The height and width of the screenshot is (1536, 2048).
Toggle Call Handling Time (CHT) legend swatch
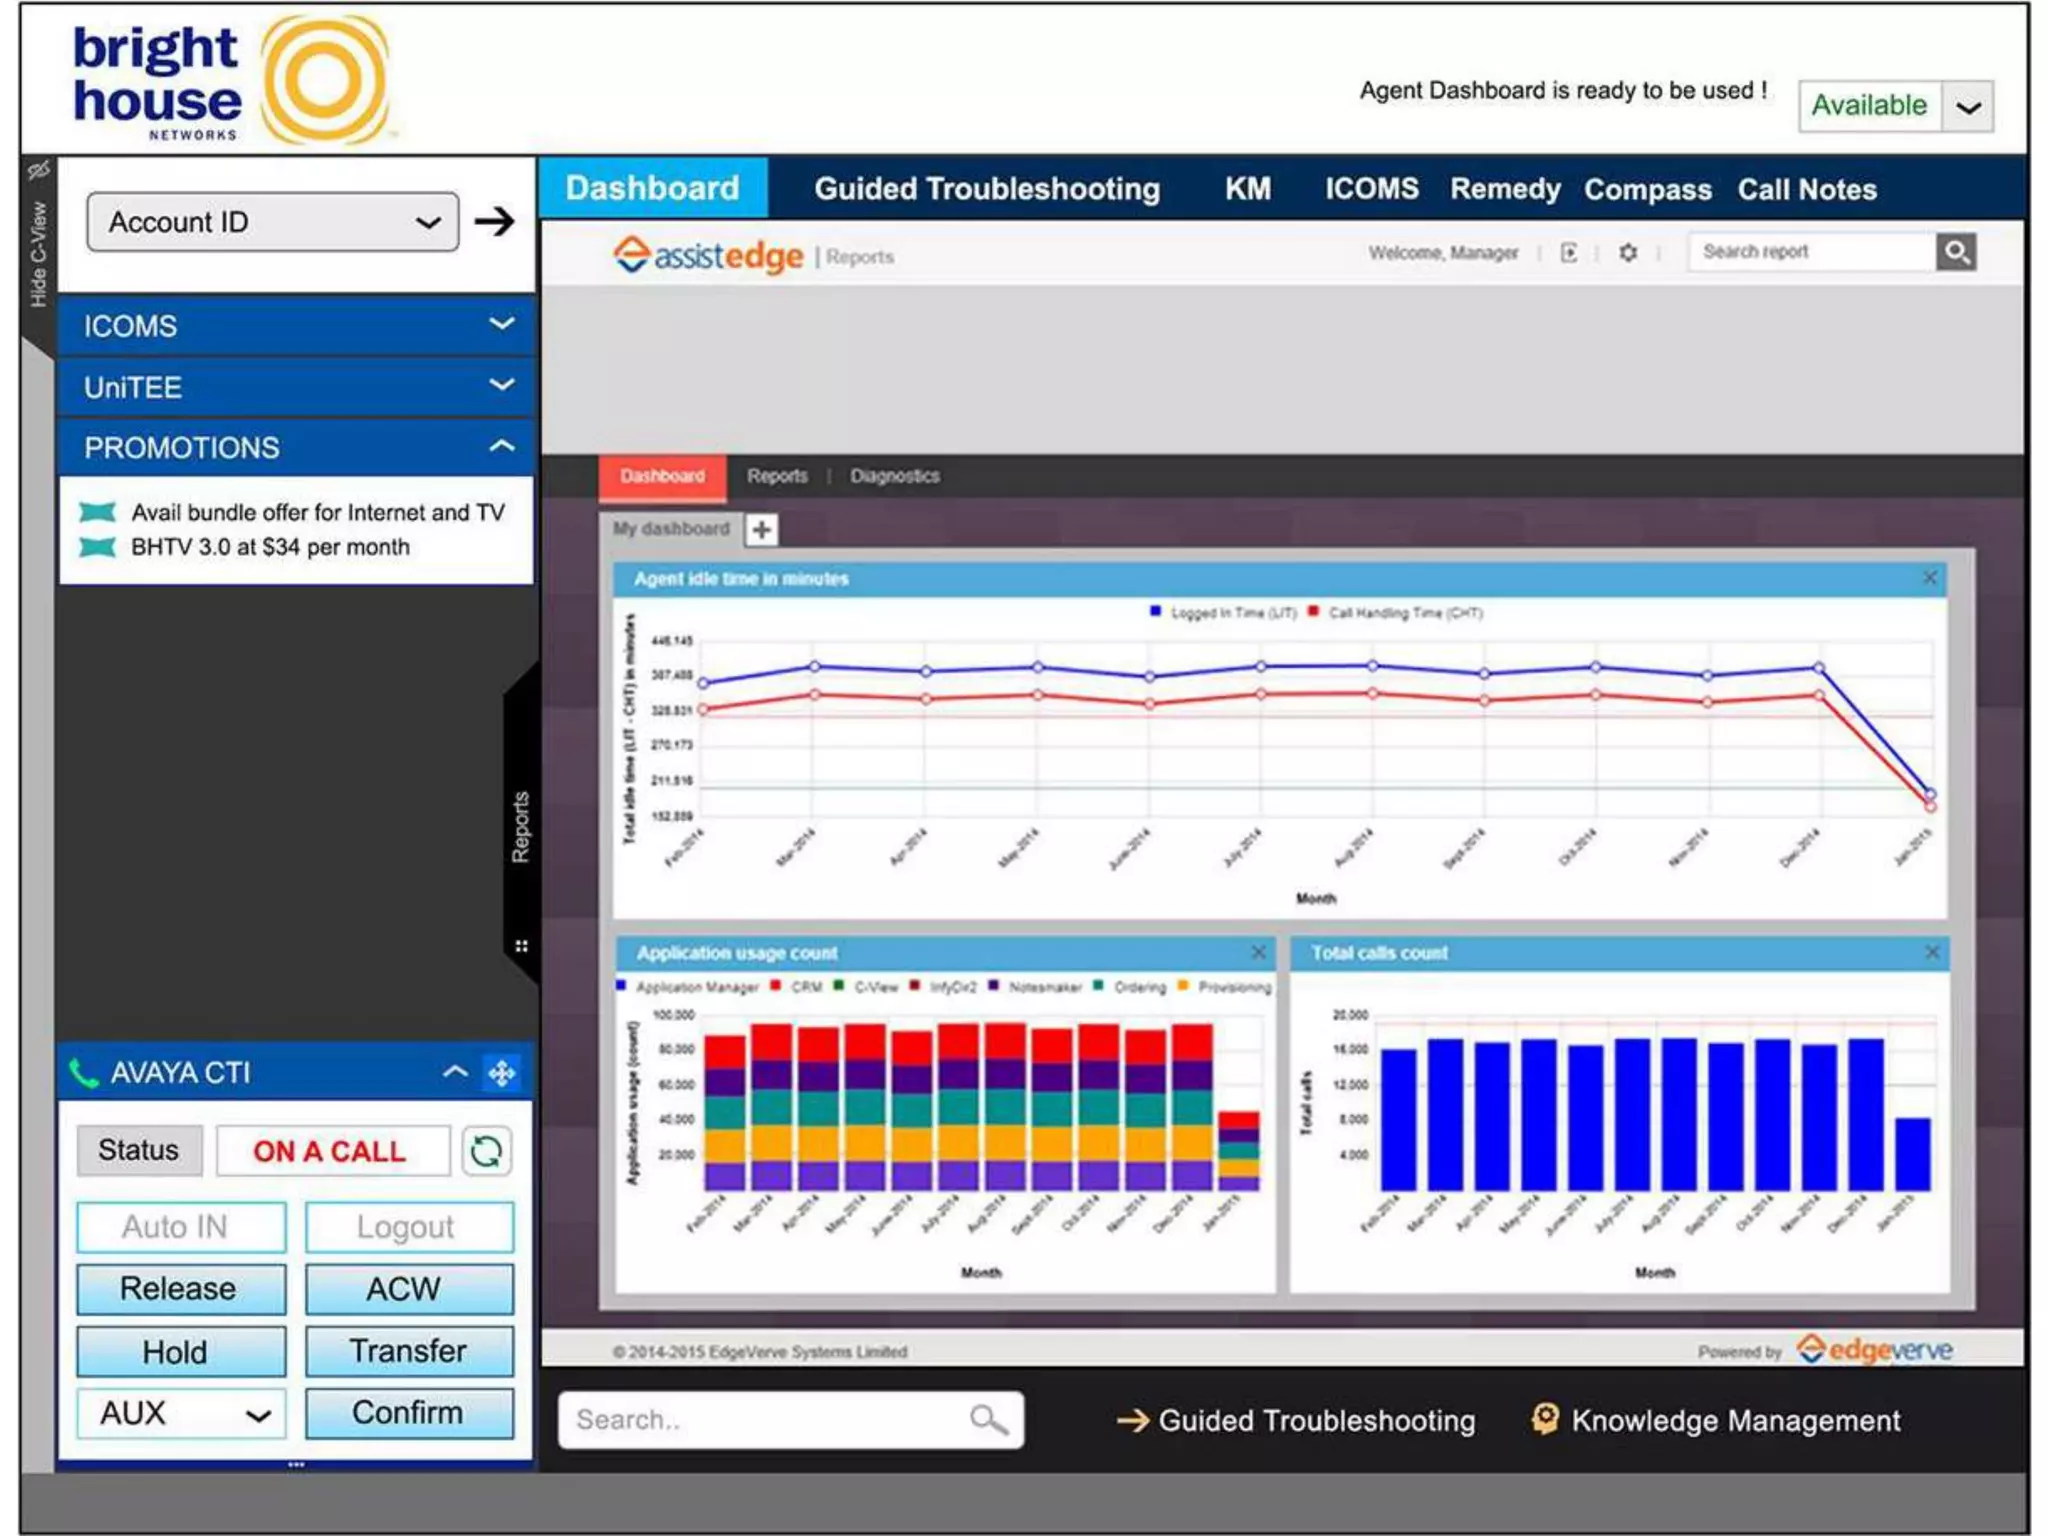1313,611
